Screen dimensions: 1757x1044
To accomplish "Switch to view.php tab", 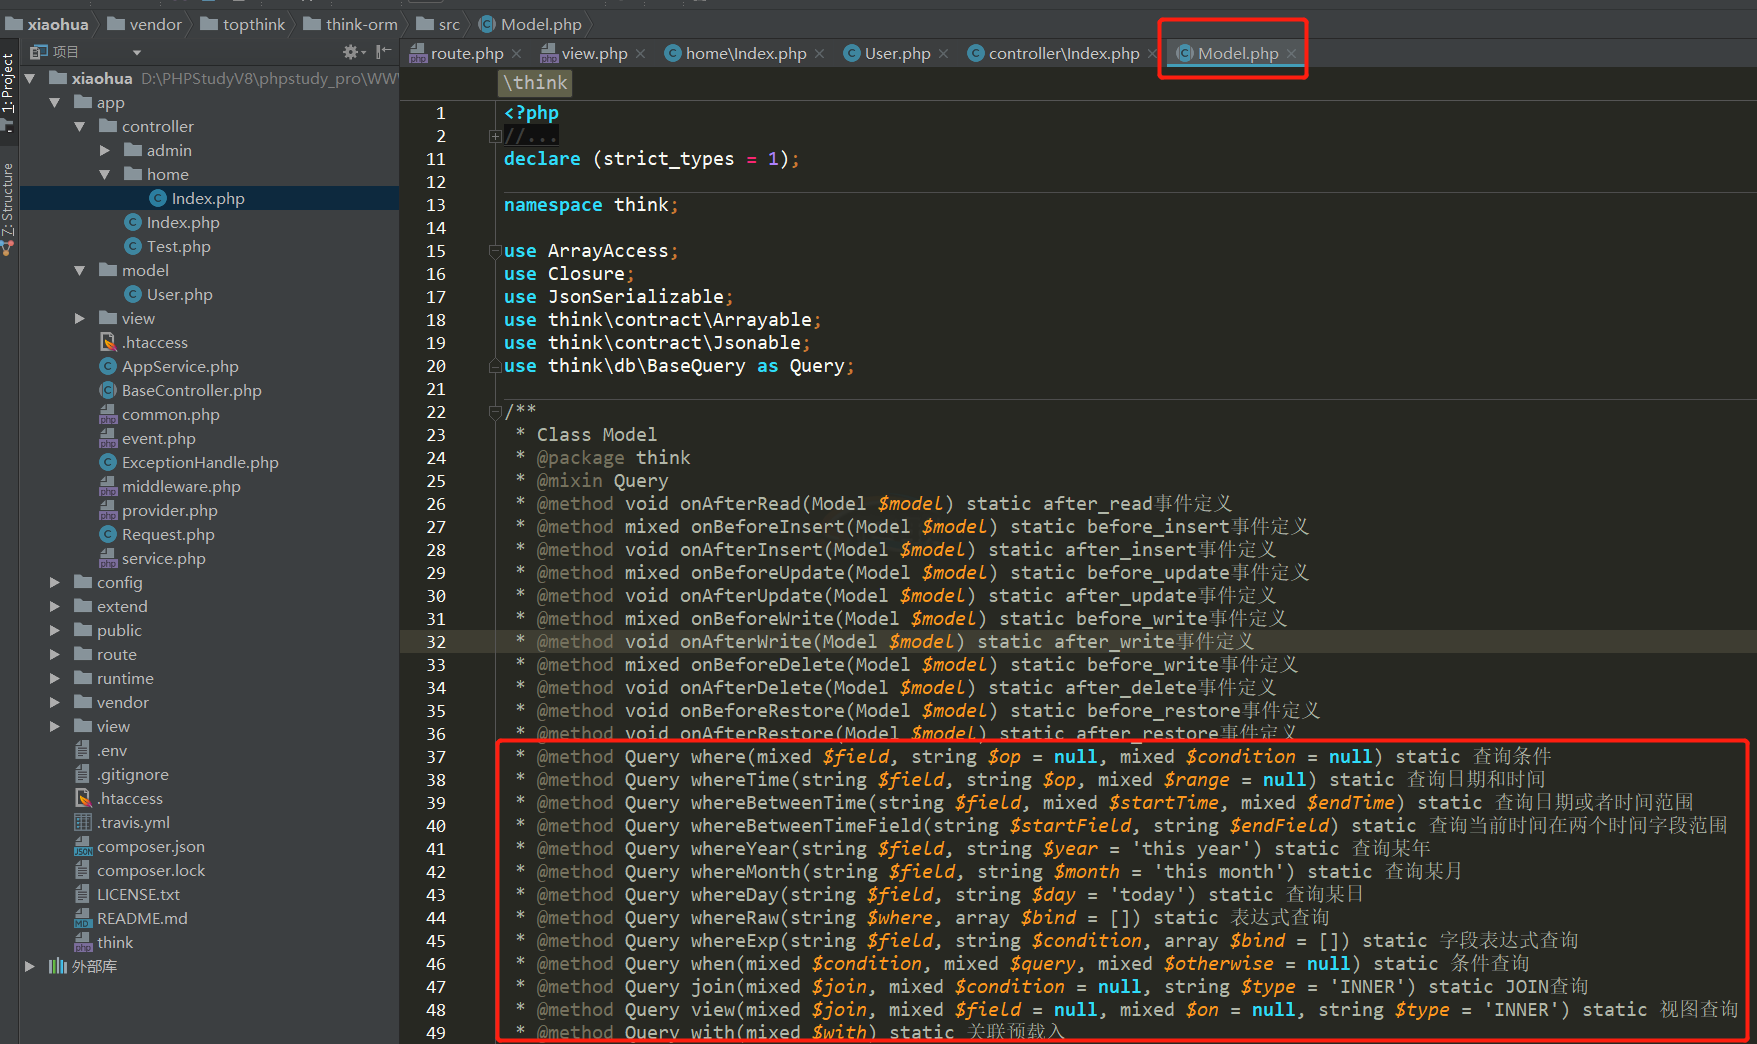I will (x=594, y=53).
